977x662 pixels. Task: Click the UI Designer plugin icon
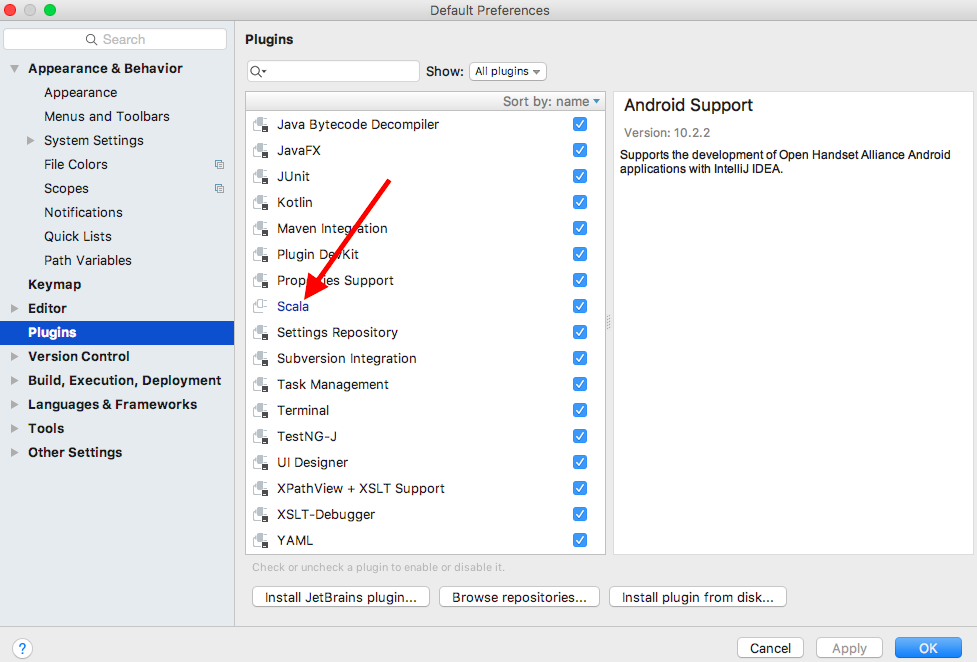[260, 463]
